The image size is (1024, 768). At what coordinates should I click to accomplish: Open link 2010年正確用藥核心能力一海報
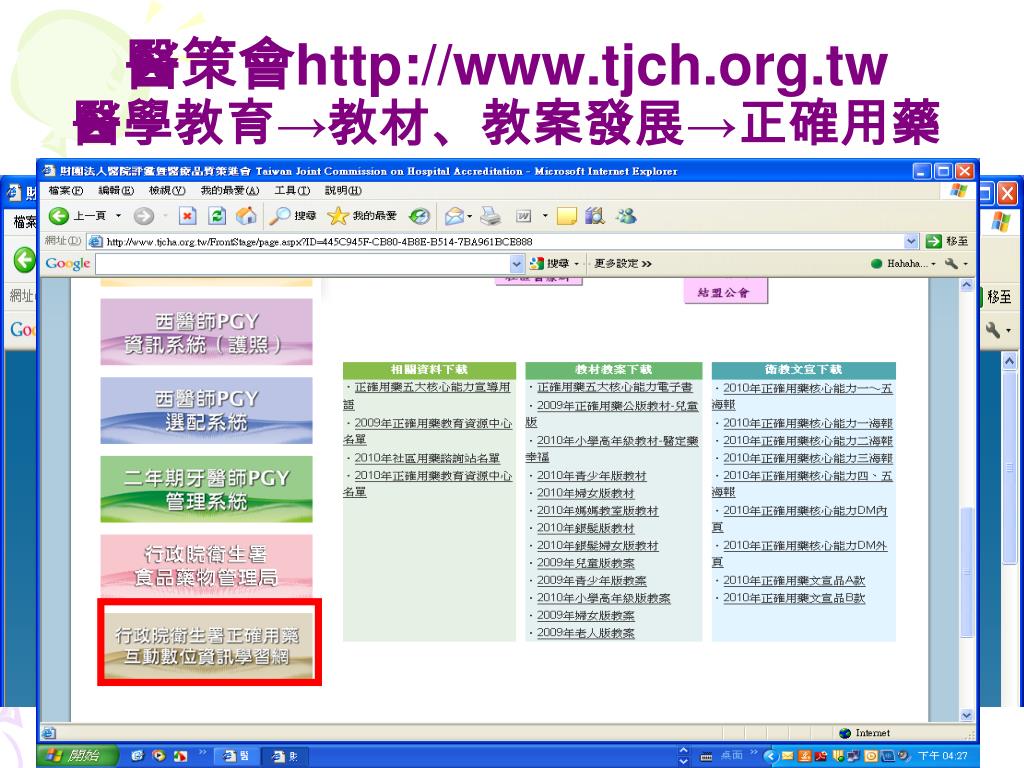coord(808,424)
